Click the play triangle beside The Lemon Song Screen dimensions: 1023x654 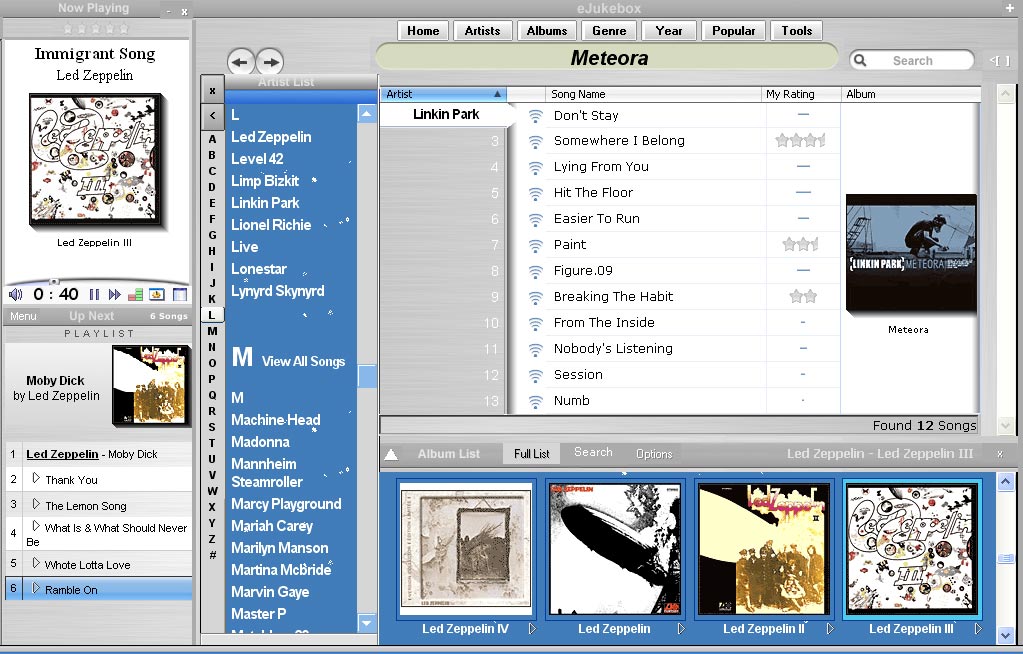[x=36, y=504]
